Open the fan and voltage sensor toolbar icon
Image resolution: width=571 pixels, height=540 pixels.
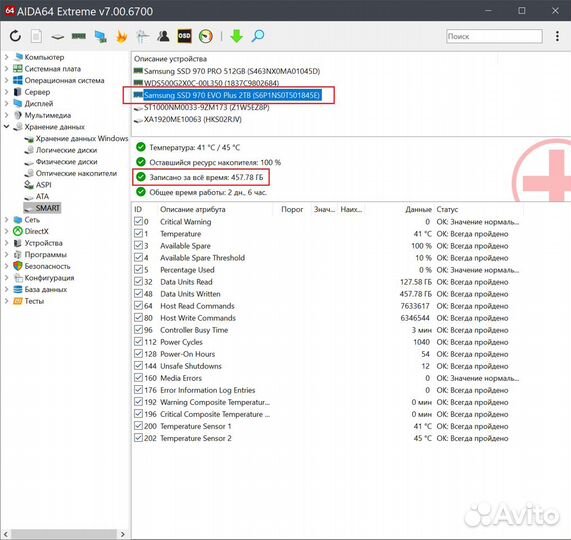(142, 36)
